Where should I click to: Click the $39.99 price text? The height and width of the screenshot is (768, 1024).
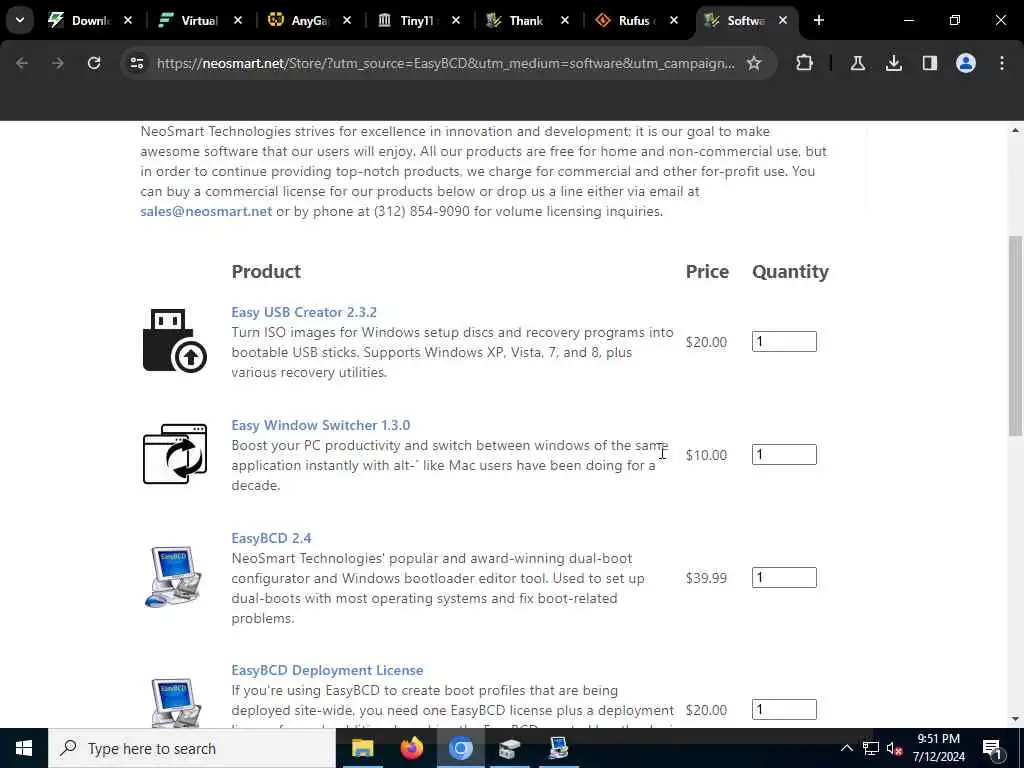coord(706,578)
